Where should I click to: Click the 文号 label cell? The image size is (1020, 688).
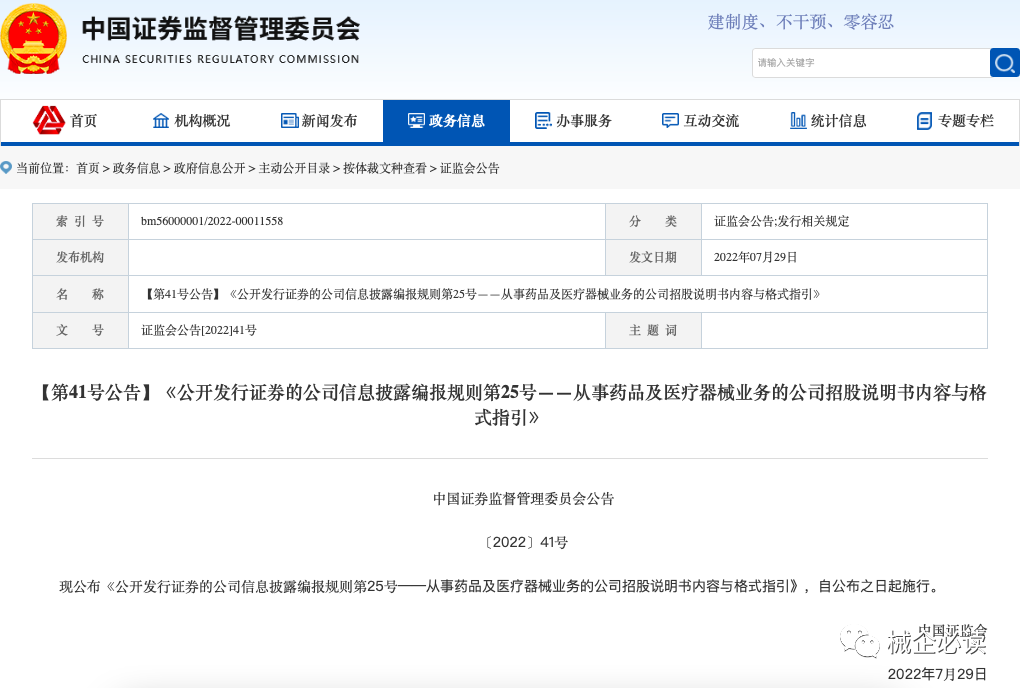click(x=80, y=330)
